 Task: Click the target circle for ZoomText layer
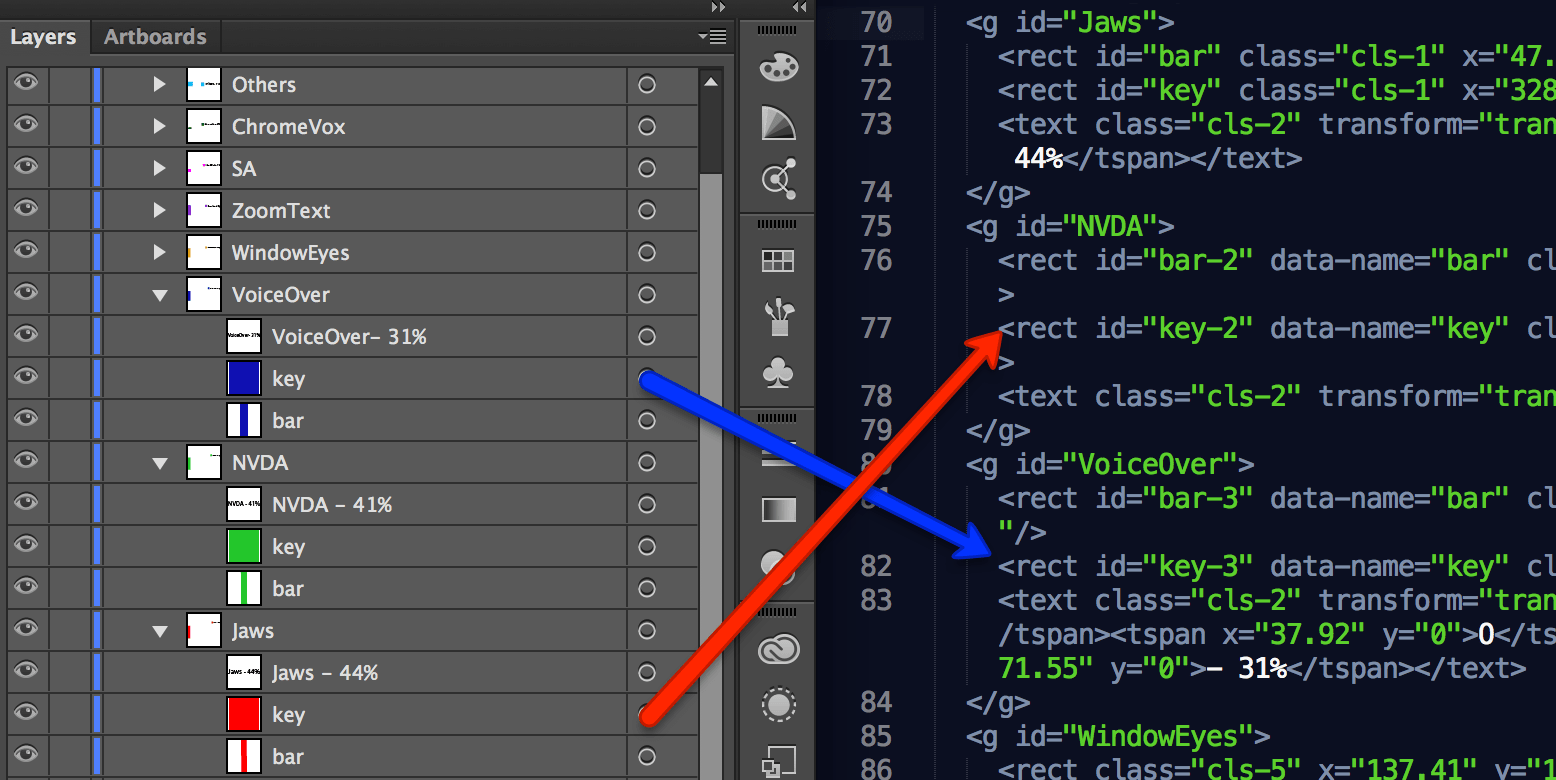[x=647, y=211]
